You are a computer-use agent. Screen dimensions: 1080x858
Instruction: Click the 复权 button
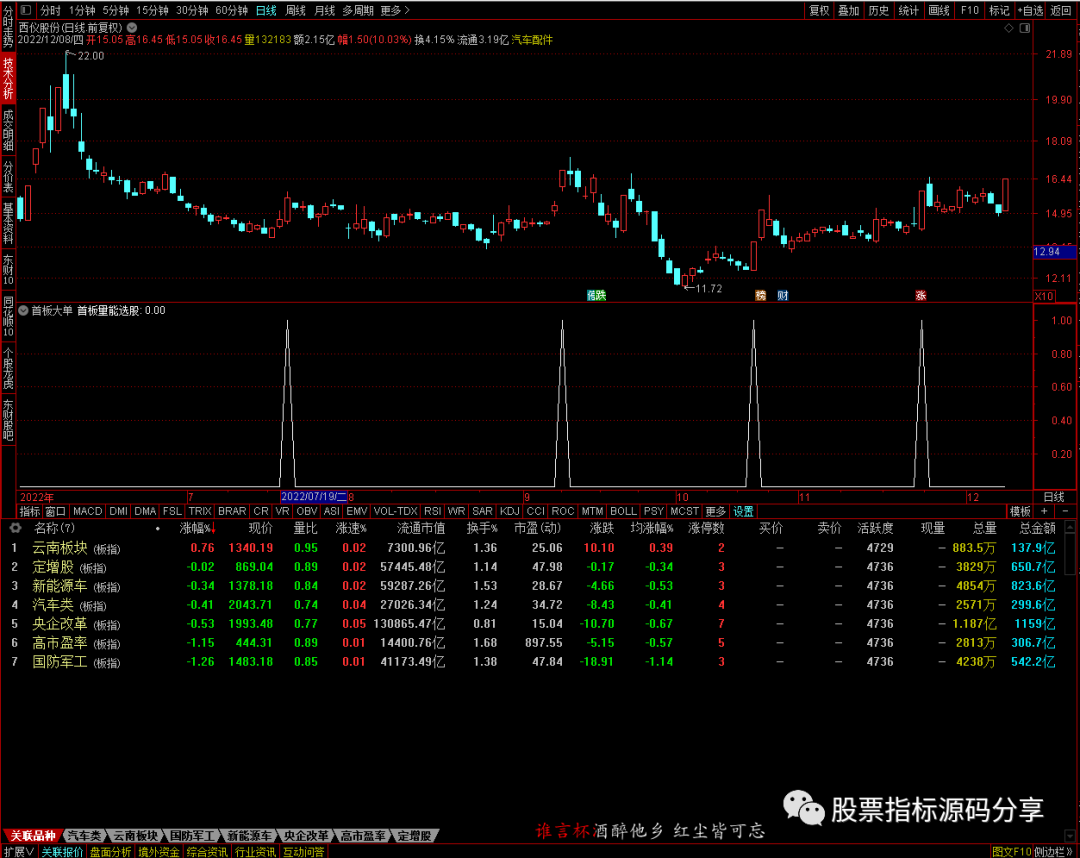[820, 10]
